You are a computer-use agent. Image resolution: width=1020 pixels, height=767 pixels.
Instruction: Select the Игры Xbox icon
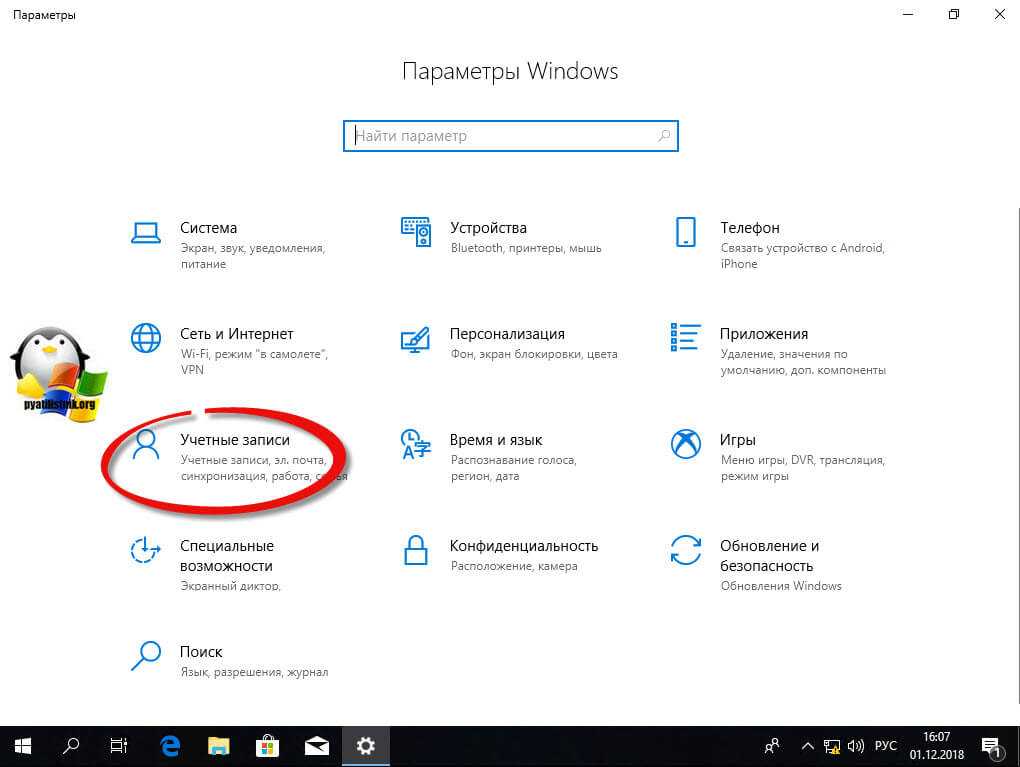click(x=685, y=444)
